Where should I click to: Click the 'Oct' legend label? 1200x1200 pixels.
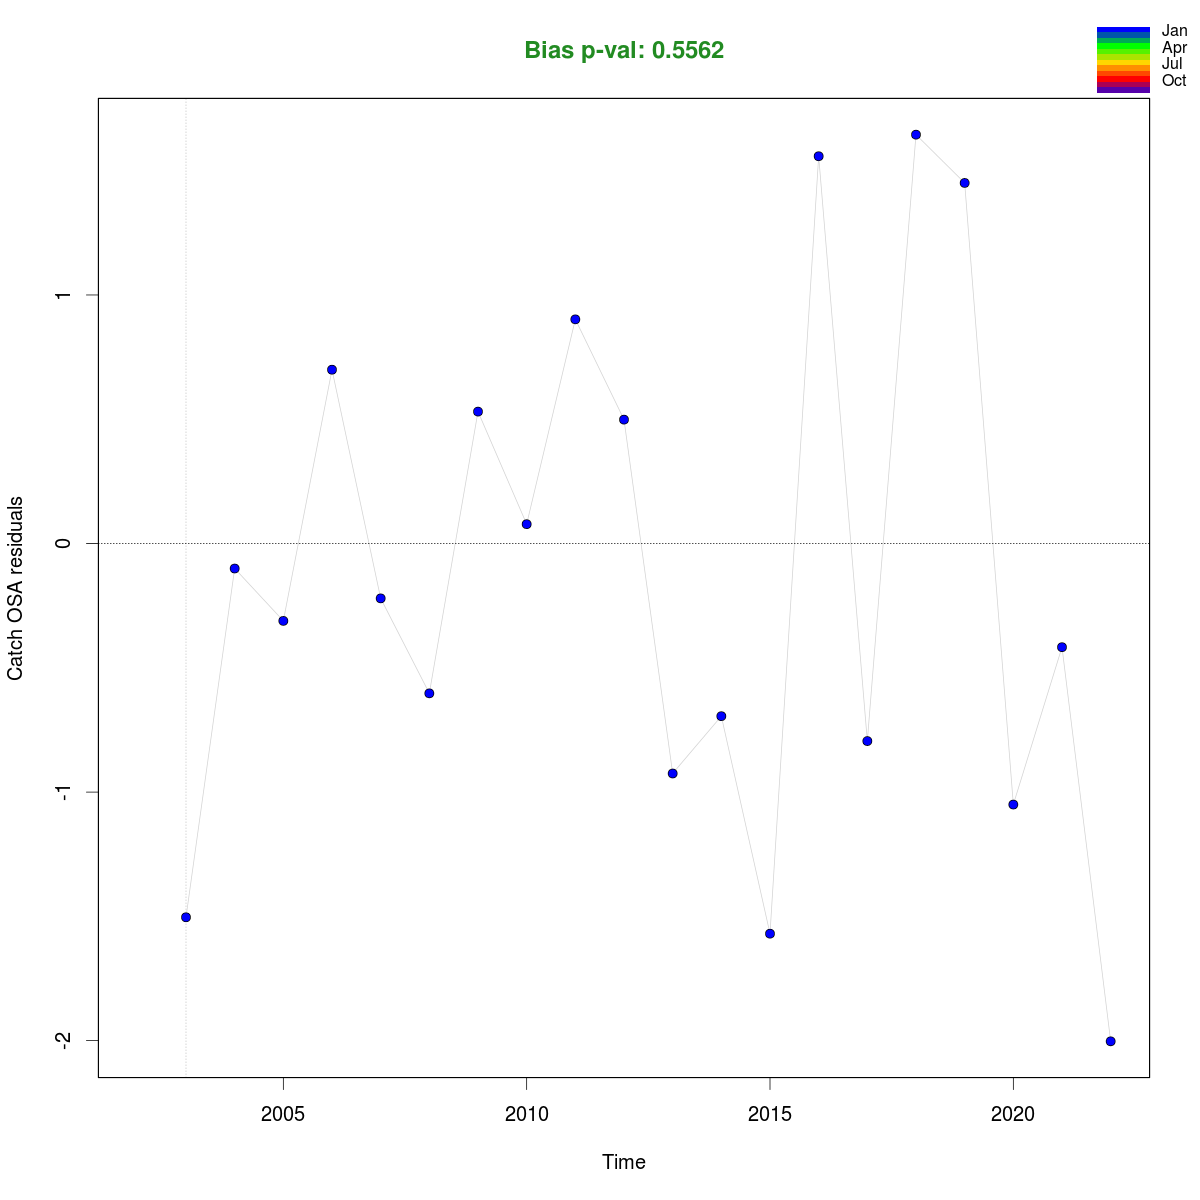(1174, 80)
